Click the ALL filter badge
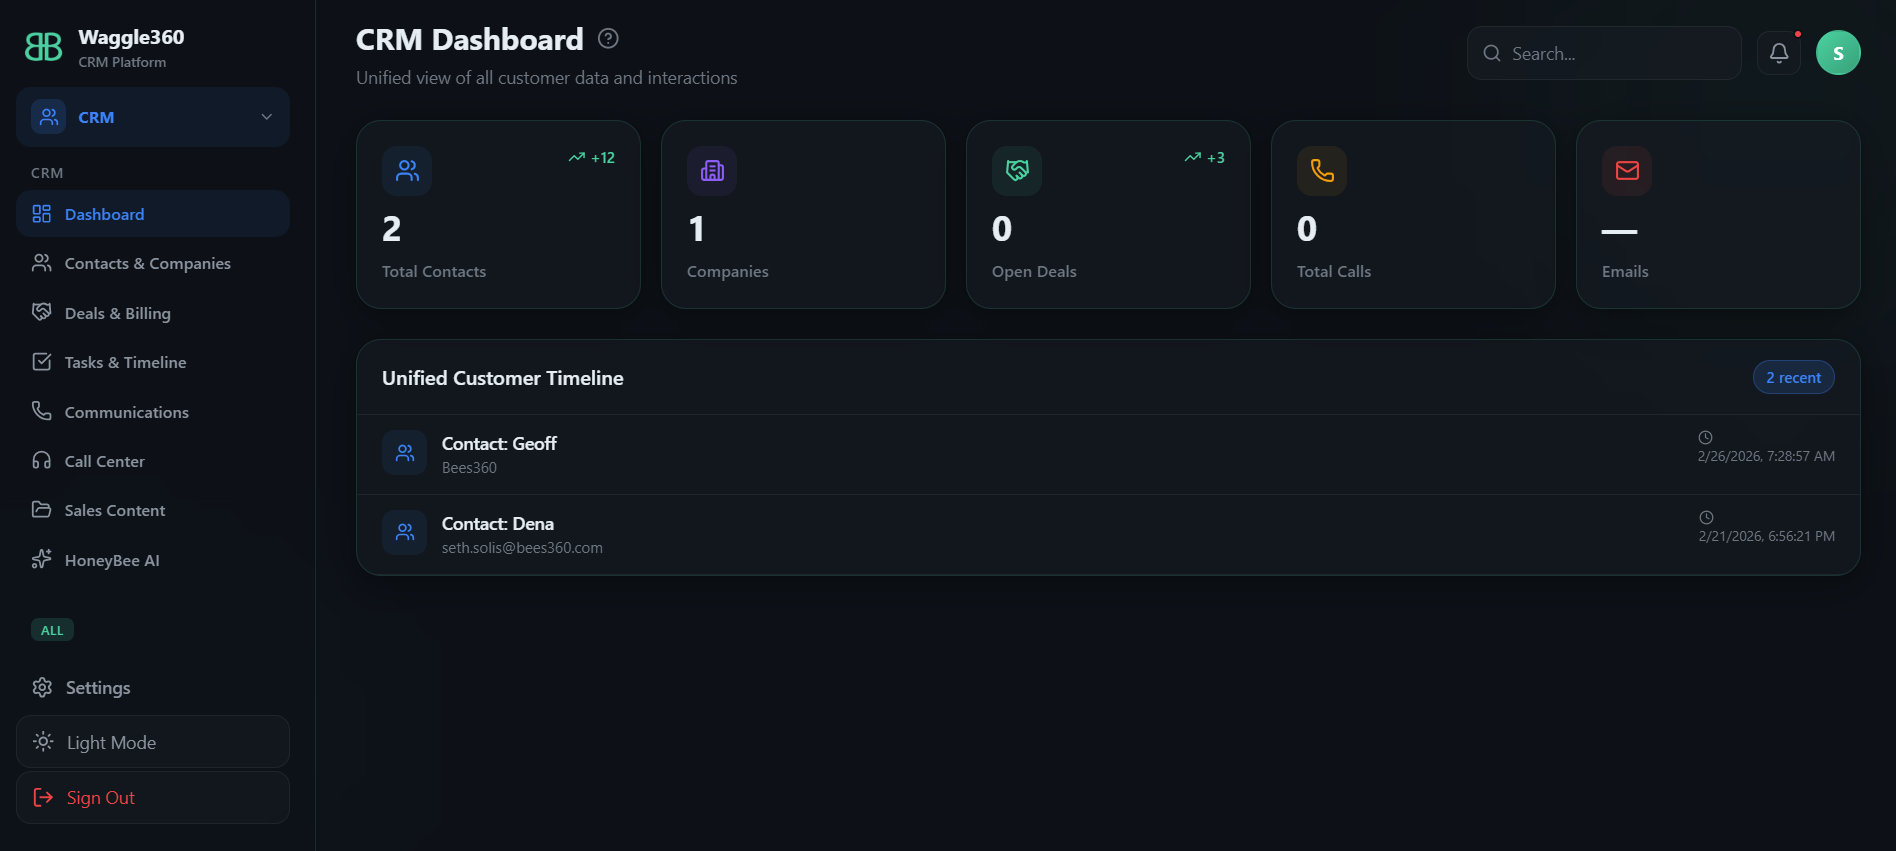 click(52, 630)
